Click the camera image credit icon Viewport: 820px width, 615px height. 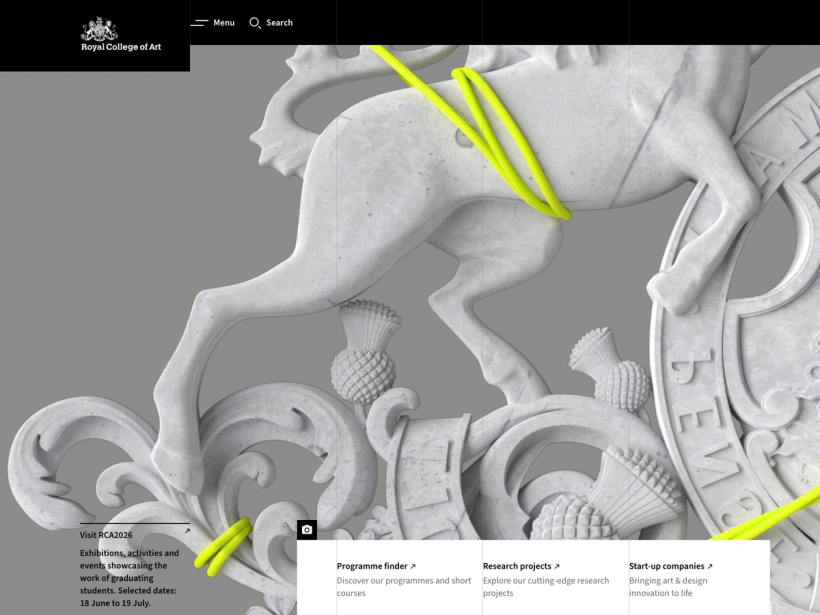(307, 530)
